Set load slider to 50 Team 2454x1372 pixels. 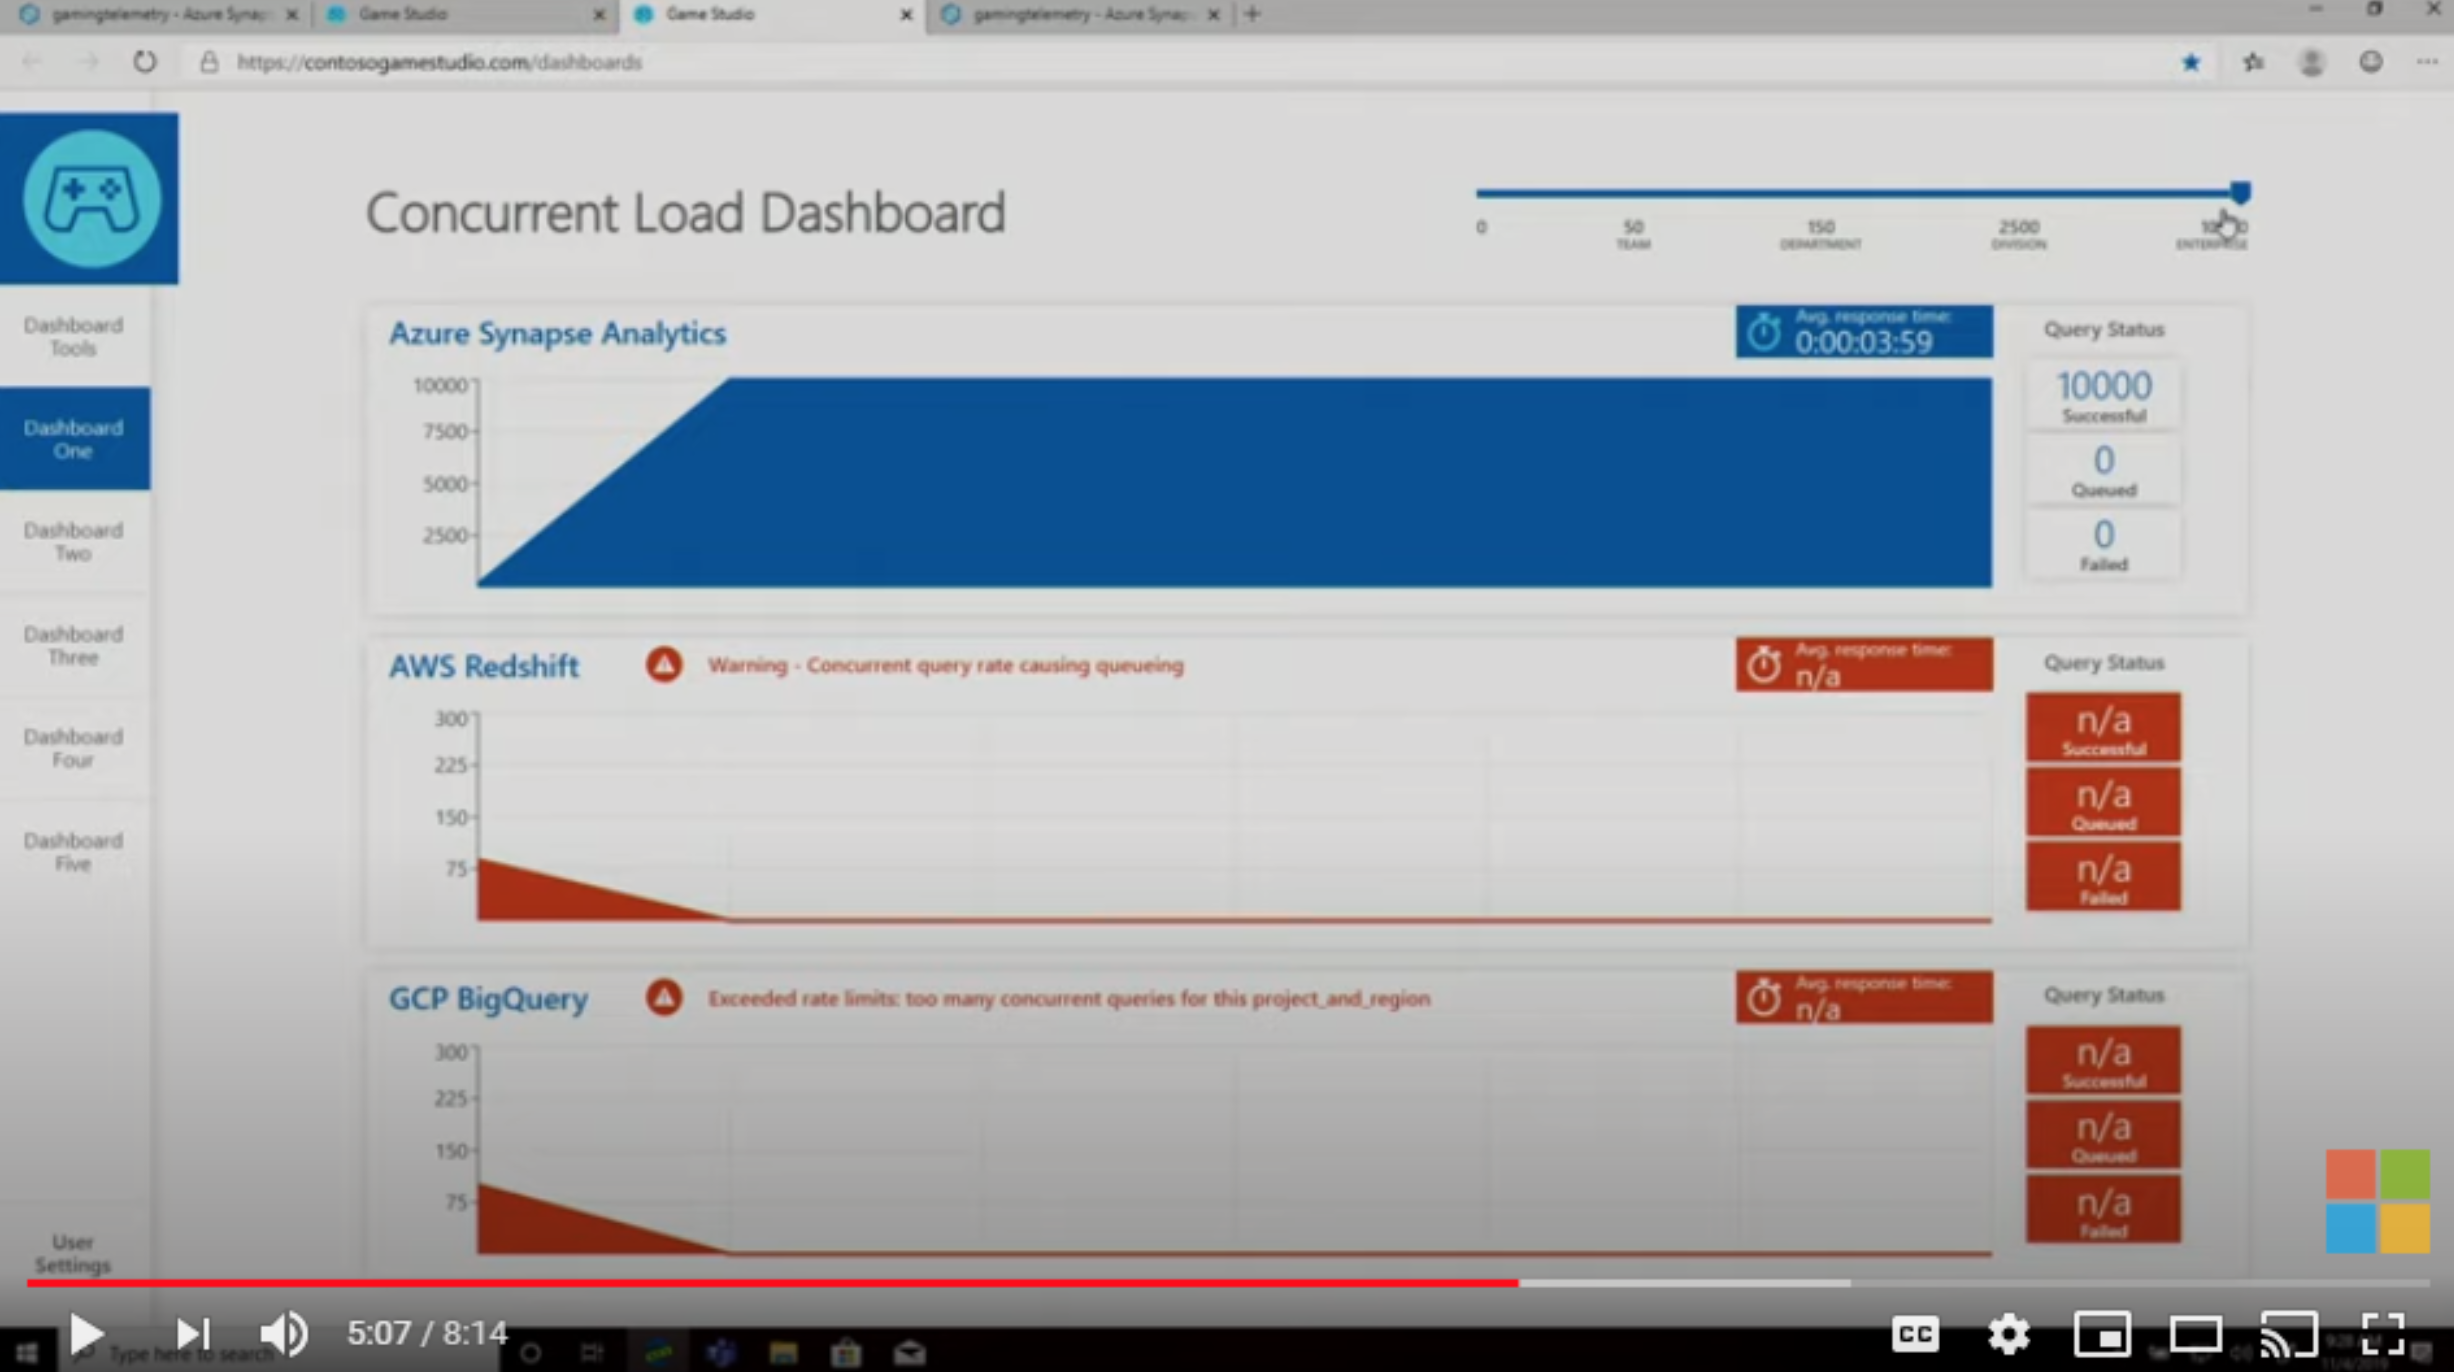(x=1633, y=234)
